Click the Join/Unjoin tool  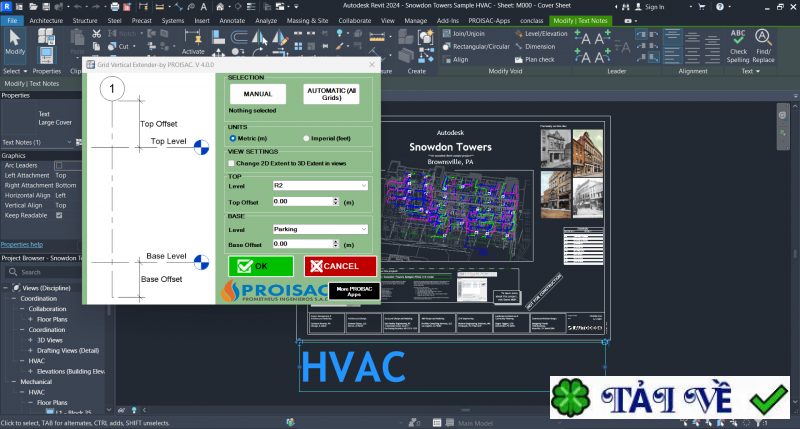coord(469,33)
